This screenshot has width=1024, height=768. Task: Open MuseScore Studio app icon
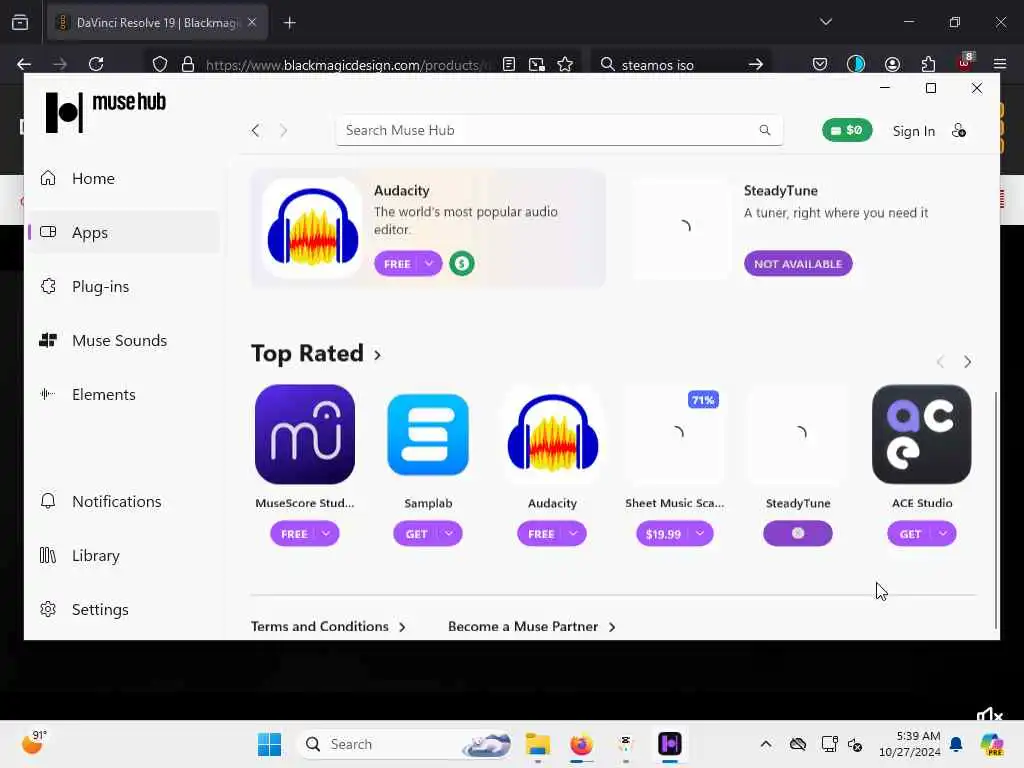click(305, 434)
